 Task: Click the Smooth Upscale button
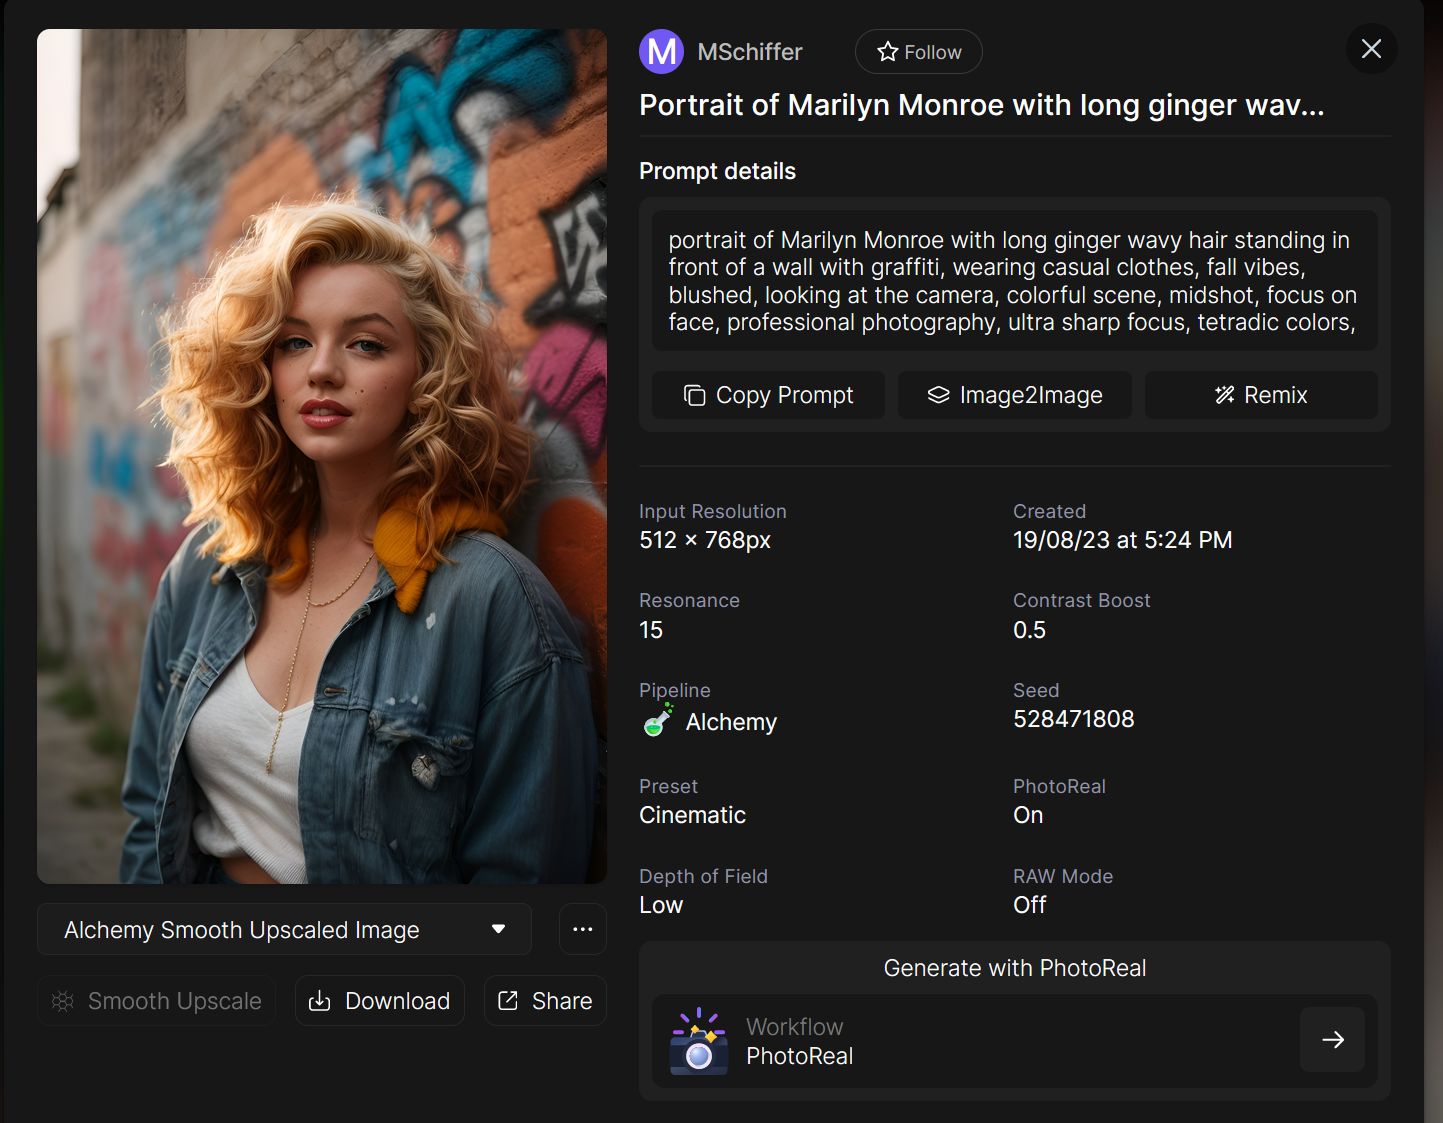[x=156, y=1001]
